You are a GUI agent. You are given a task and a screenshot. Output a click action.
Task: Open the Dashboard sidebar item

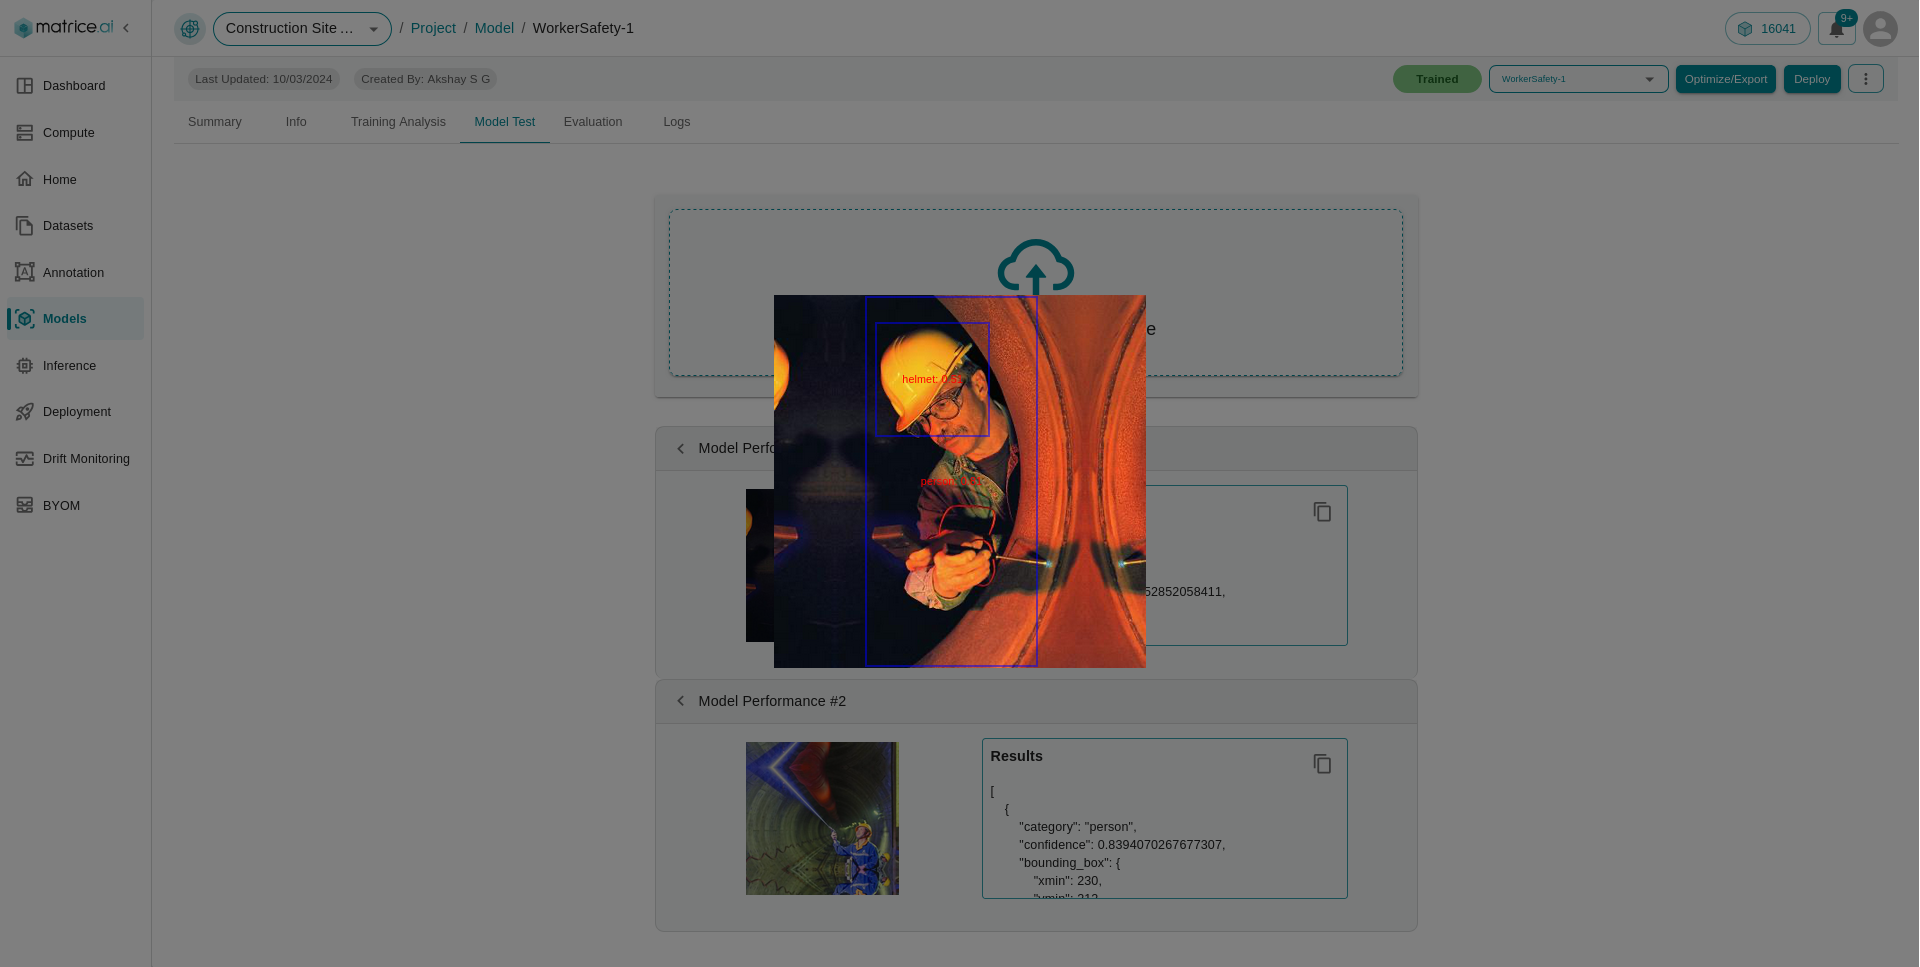(75, 86)
